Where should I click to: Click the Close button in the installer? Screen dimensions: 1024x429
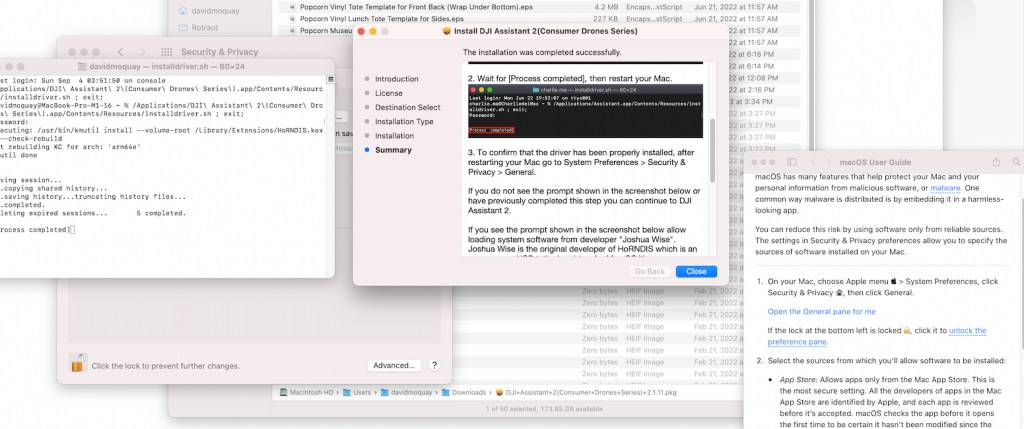pos(695,271)
